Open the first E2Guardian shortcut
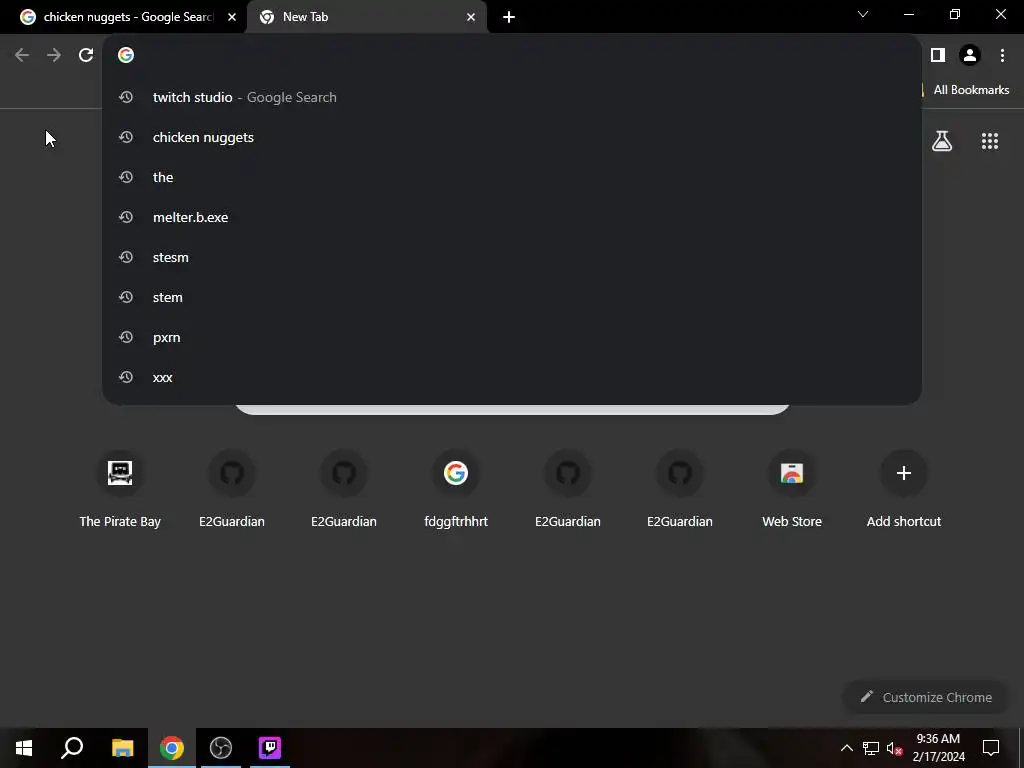This screenshot has height=768, width=1024. point(232,488)
